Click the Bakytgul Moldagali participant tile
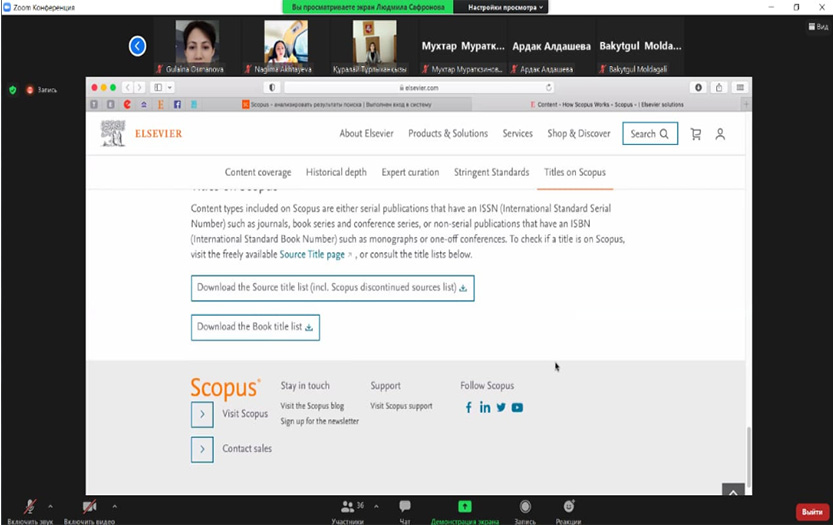 coord(640,47)
